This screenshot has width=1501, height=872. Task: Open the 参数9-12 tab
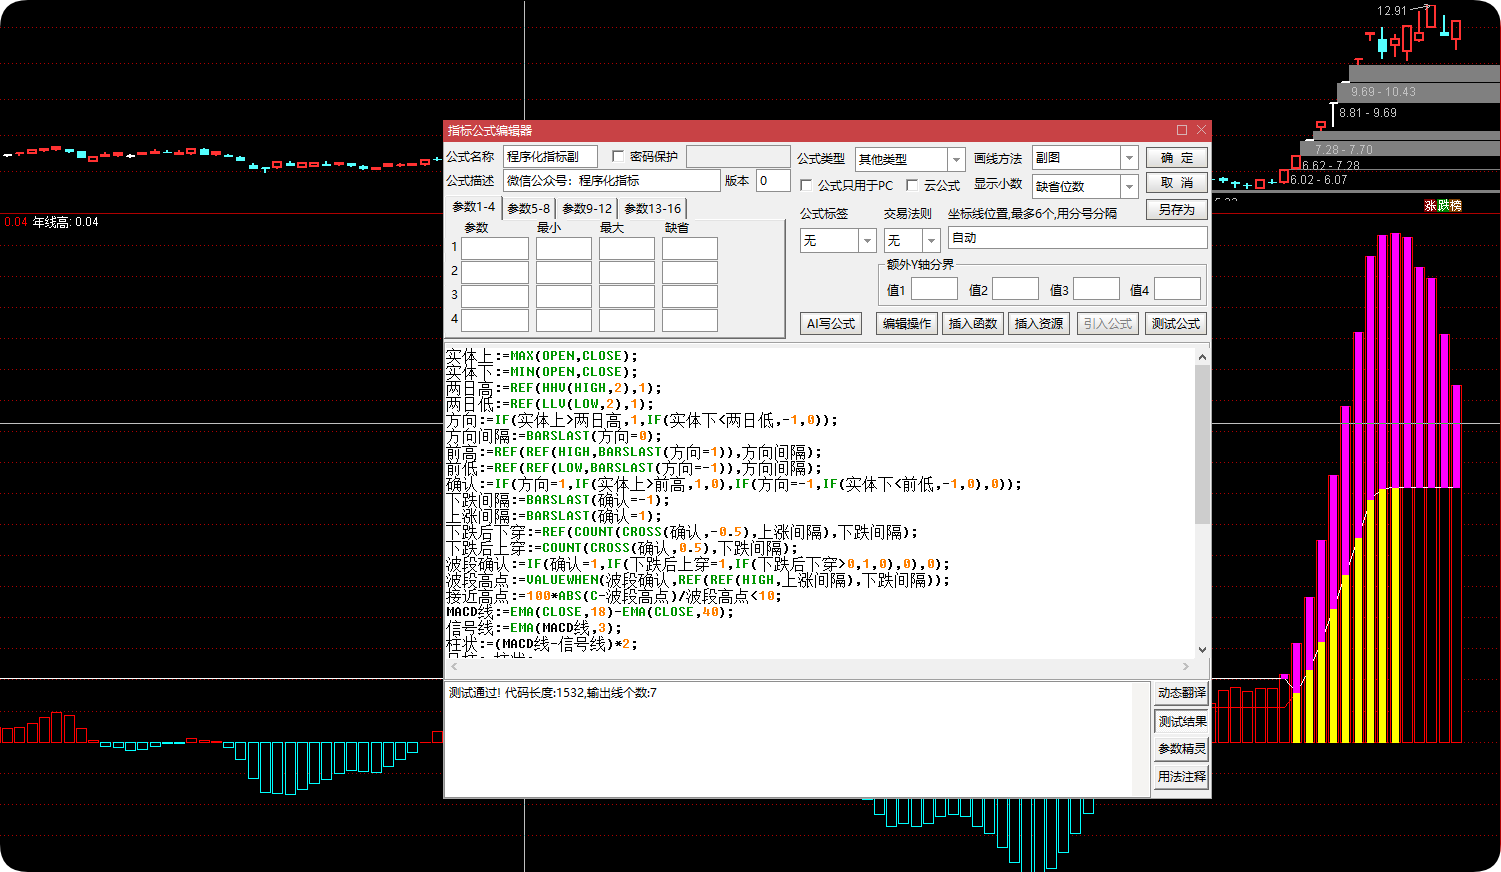[587, 208]
